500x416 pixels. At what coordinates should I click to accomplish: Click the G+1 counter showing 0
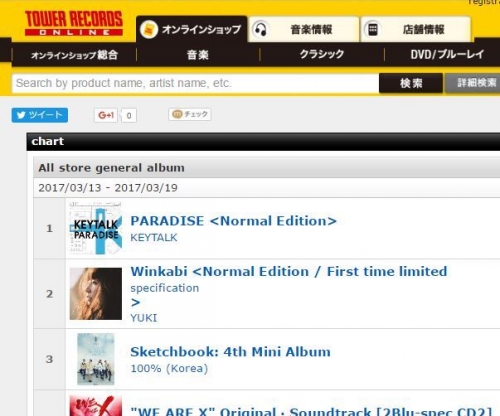(129, 116)
